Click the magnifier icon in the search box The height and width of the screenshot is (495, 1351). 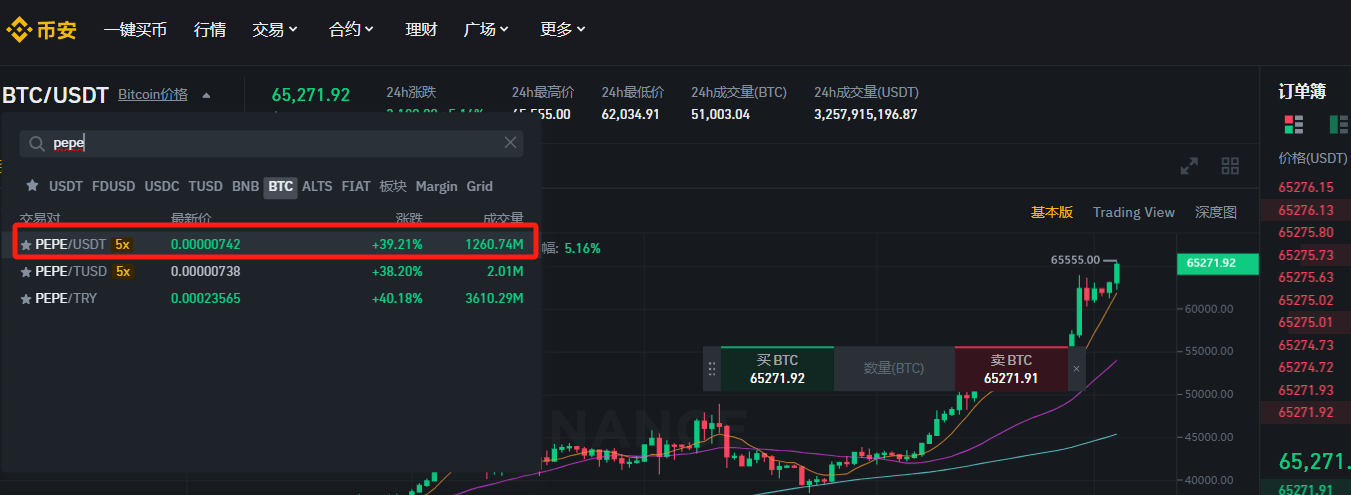point(36,144)
